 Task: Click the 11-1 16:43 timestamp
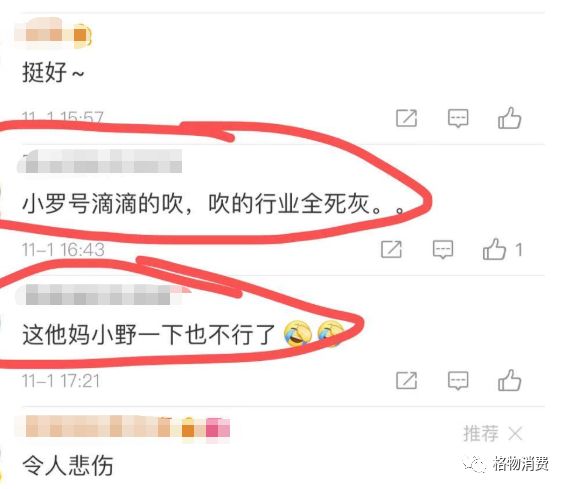click(x=64, y=250)
